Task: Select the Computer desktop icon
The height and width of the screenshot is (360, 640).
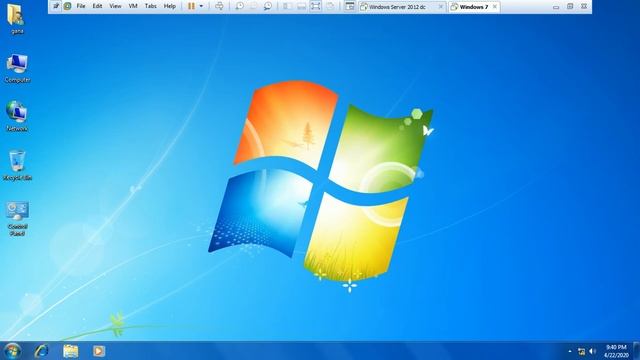Action: click(17, 68)
